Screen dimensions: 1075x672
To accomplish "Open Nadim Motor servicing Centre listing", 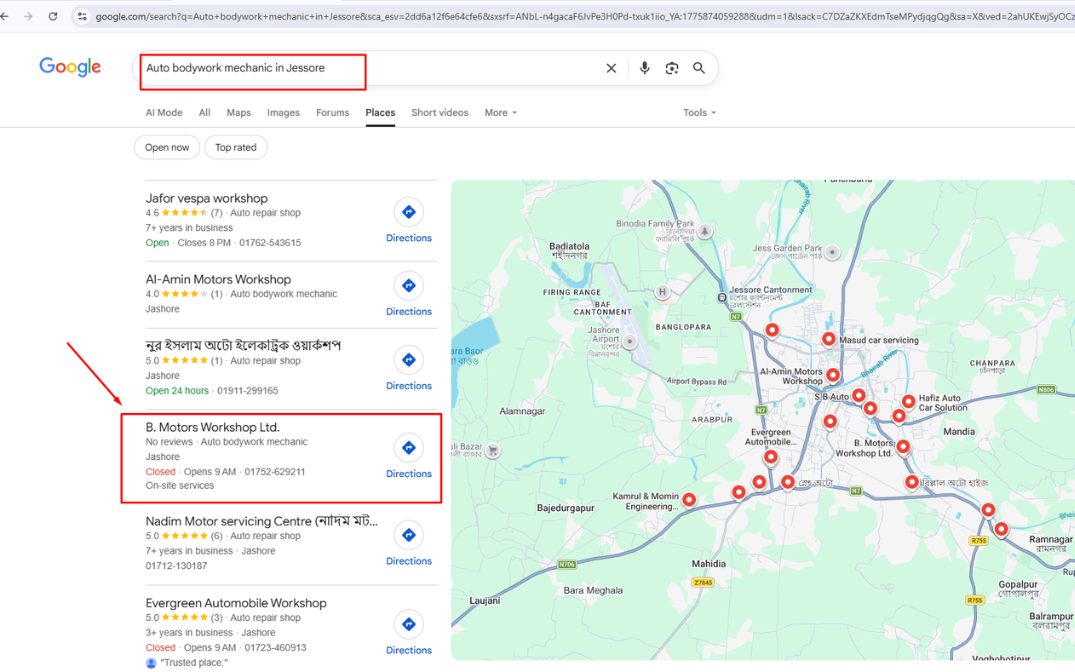I will click(261, 521).
